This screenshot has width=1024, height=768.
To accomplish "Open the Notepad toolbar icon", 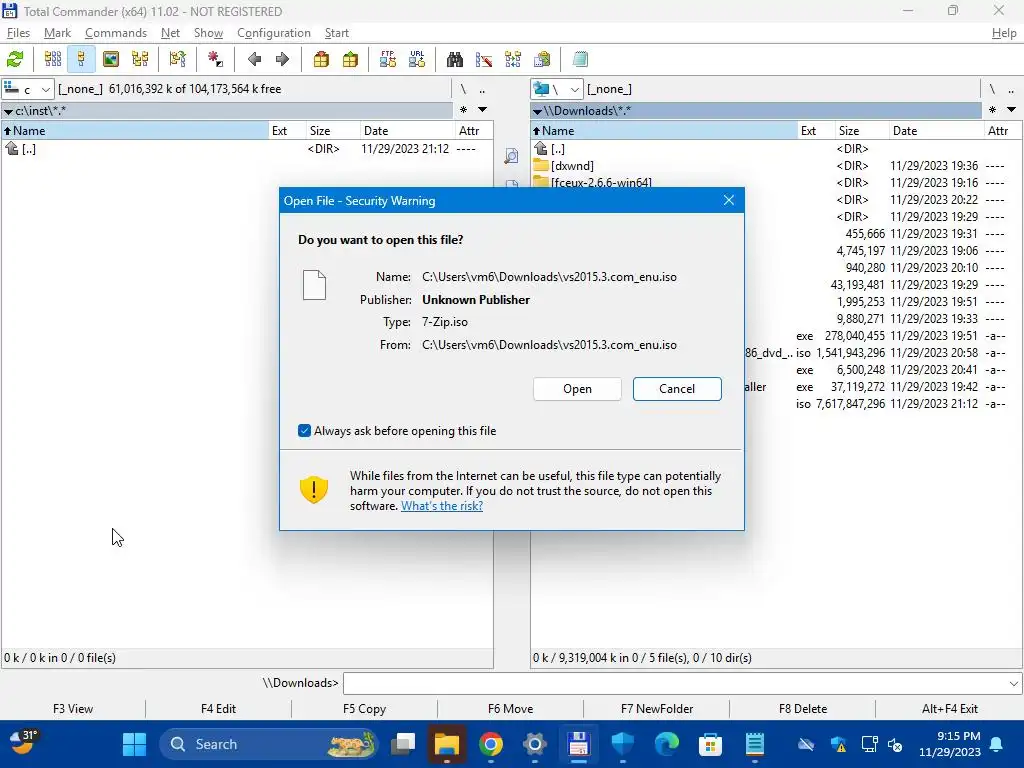I will click(580, 59).
